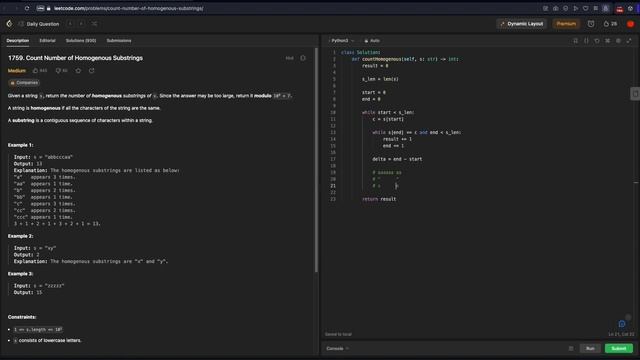Open the Companies tag
The image size is (640, 360).
point(24,83)
